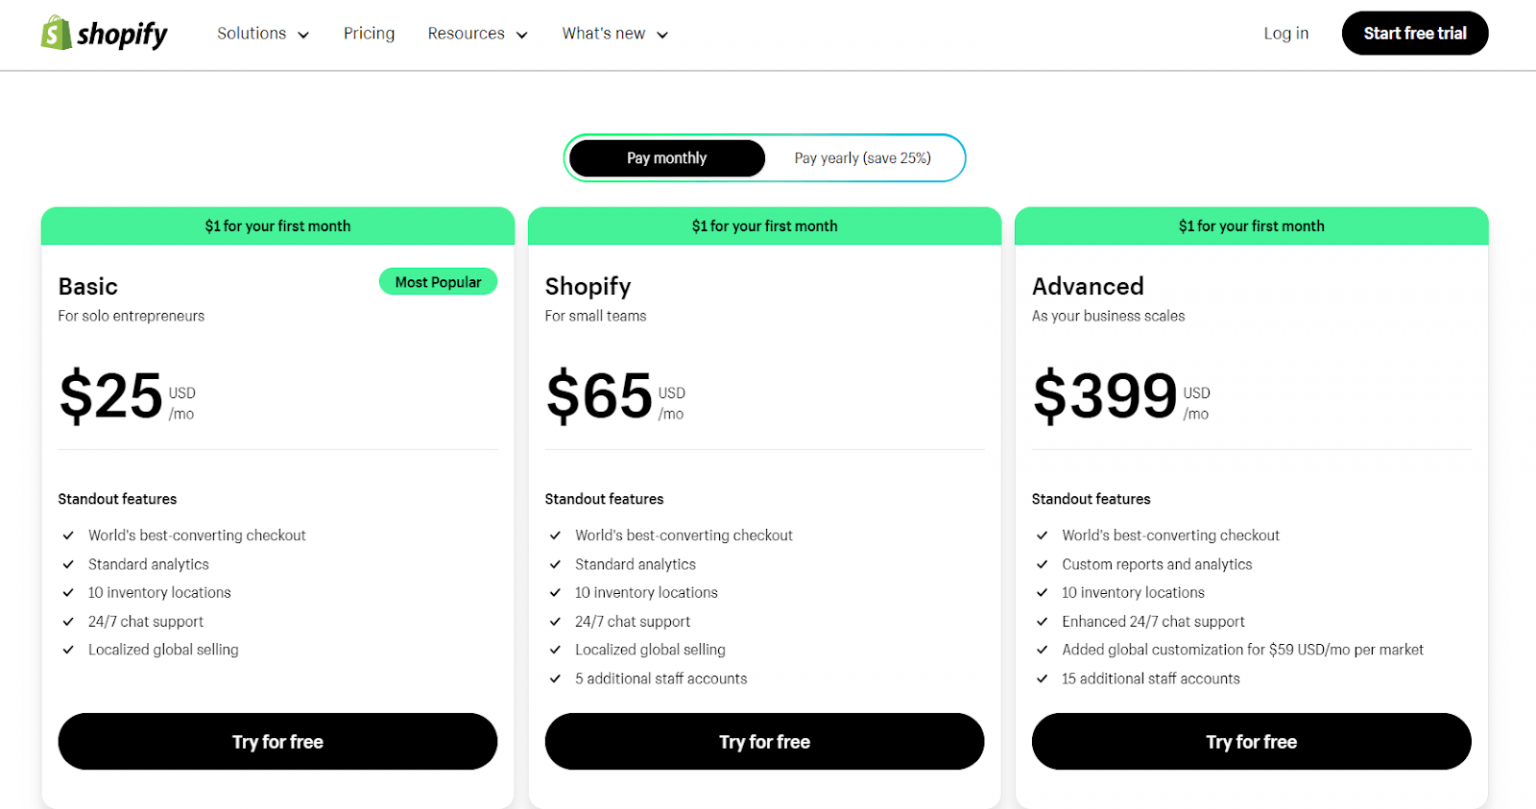
Task: Click the shopify wordmark in the header
Action: point(123,33)
